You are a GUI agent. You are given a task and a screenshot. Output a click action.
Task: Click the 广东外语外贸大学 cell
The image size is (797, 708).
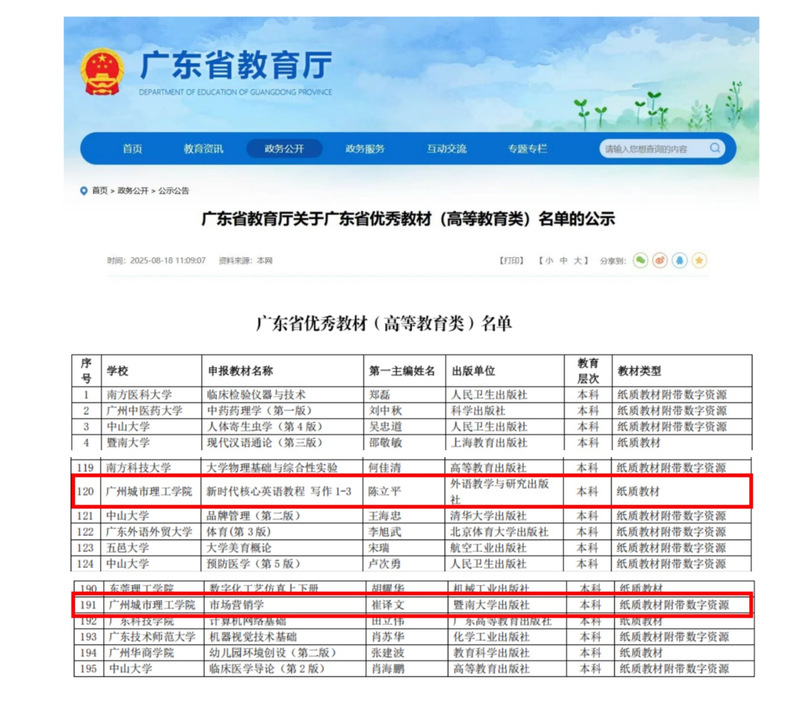[x=149, y=532]
